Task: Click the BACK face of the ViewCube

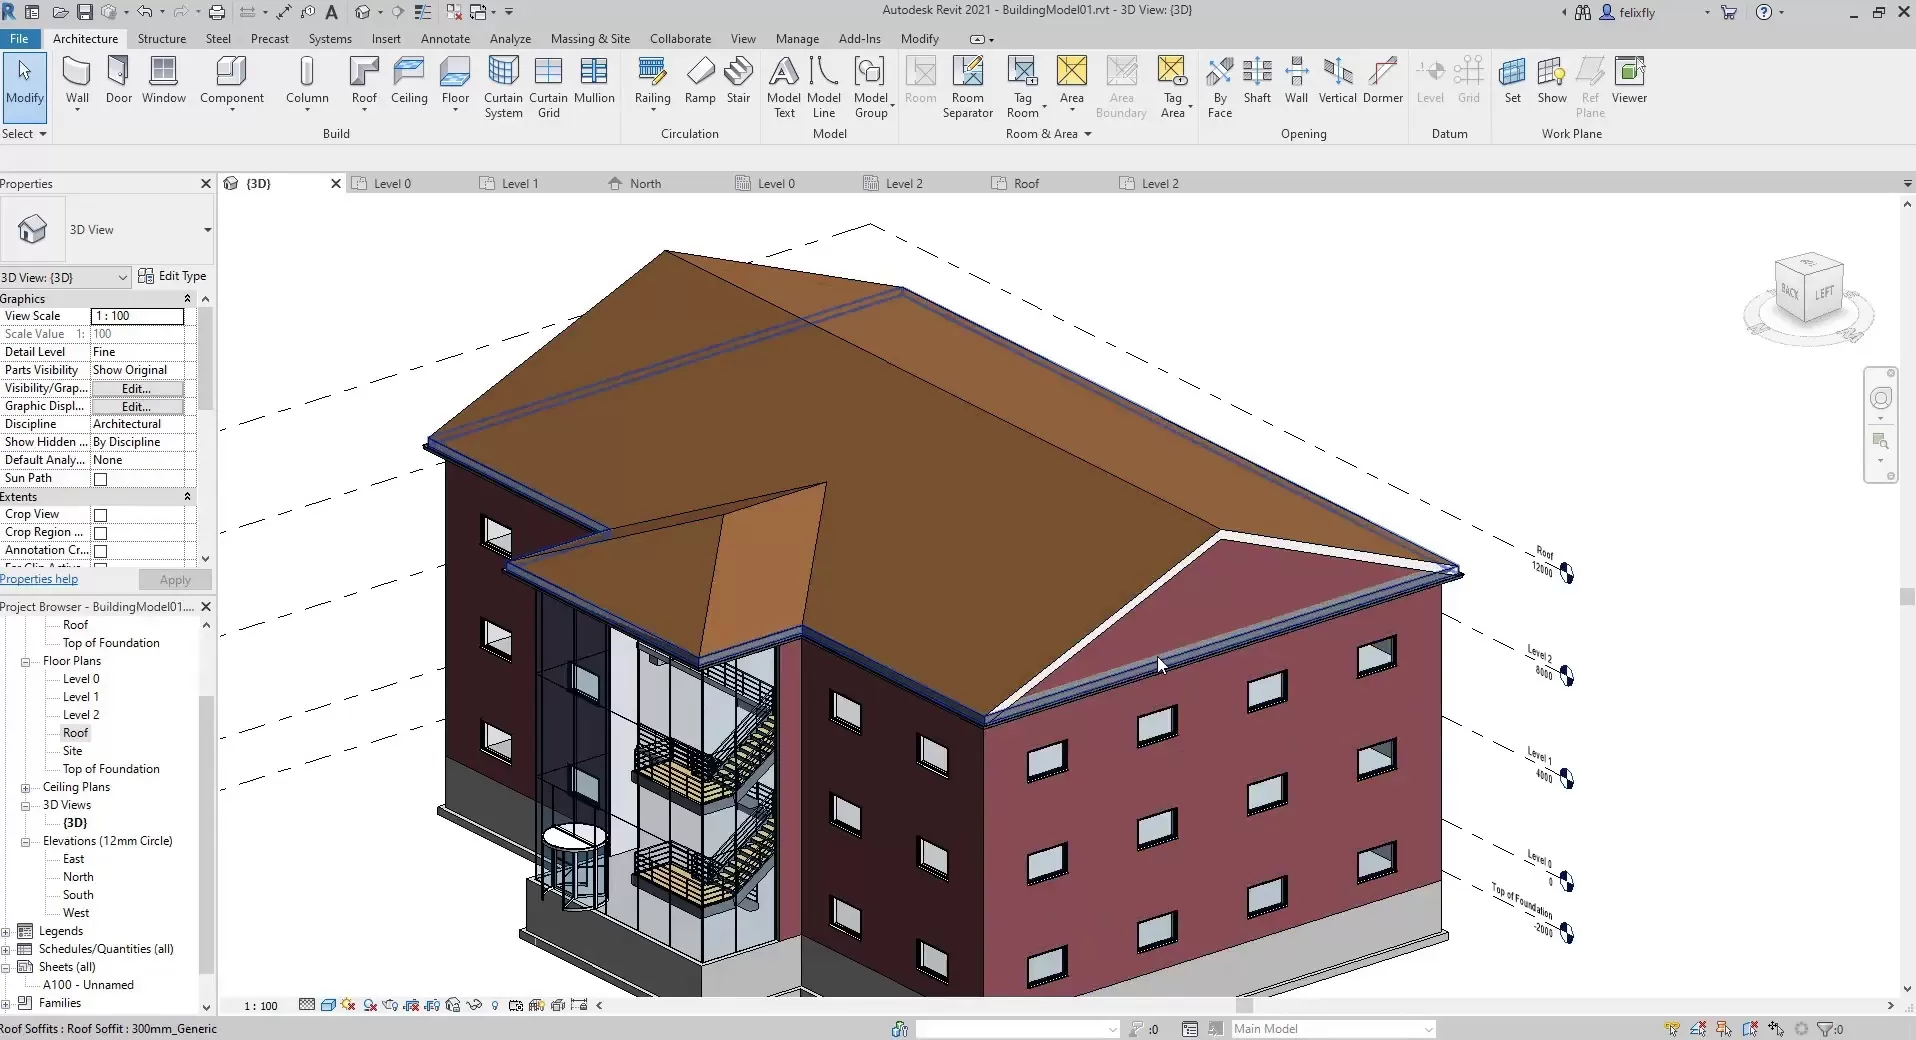Action: [x=1789, y=293]
